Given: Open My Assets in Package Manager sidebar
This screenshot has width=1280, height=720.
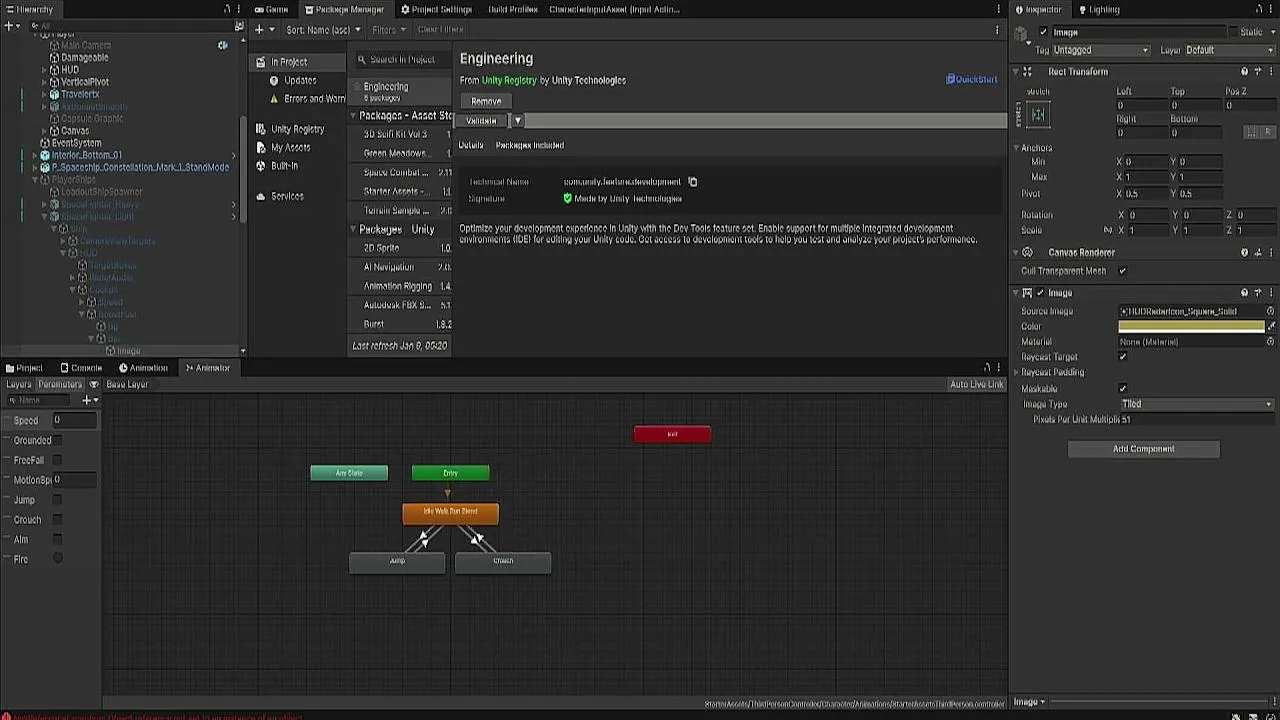Looking at the screenshot, I should tap(290, 147).
